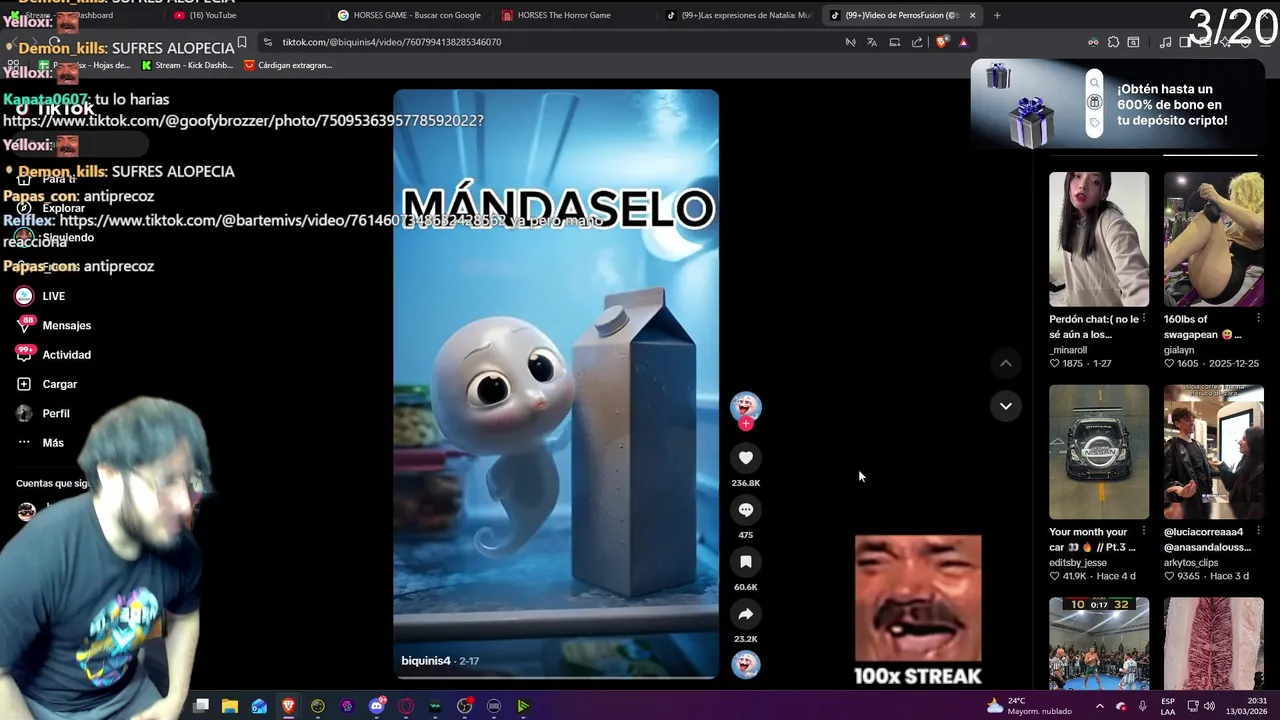This screenshot has width=1280, height=720.
Task: Open the _minaroll 'Perdón chat' video thumbnail
Action: [1099, 239]
